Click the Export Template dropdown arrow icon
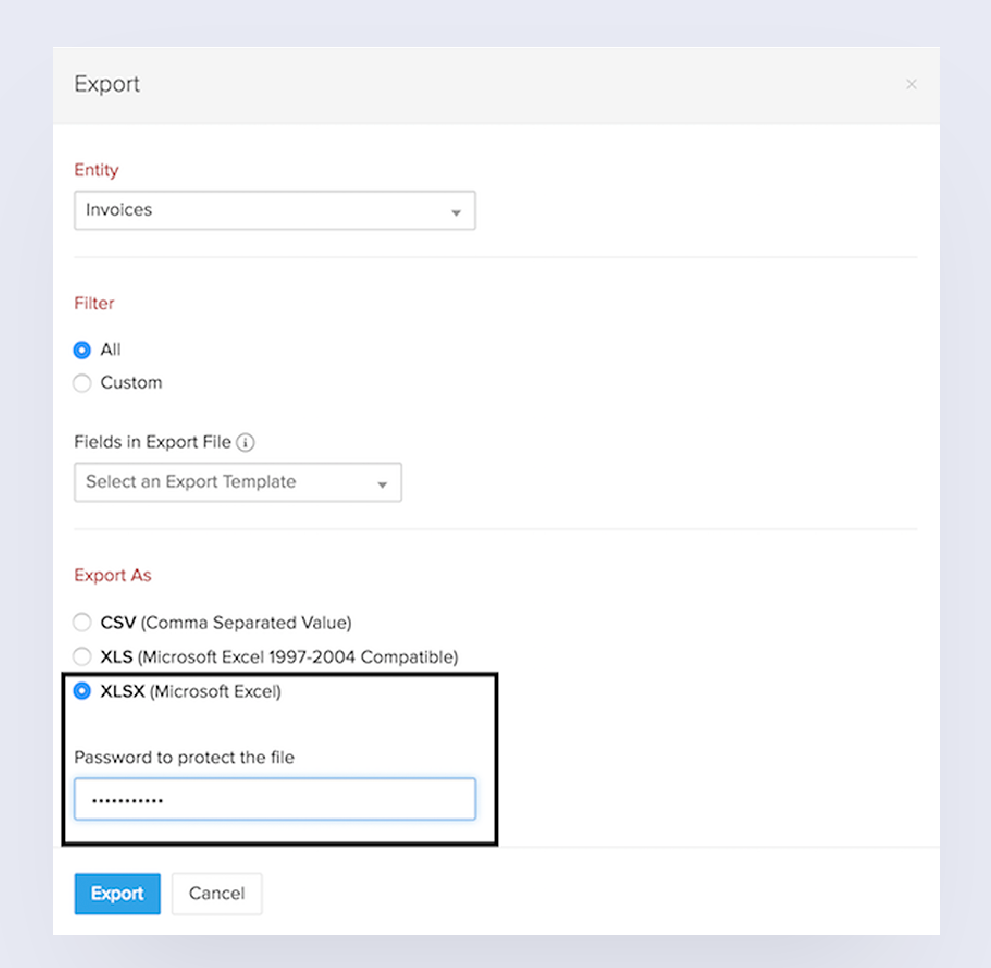The width and height of the screenshot is (991, 968). 382,485
